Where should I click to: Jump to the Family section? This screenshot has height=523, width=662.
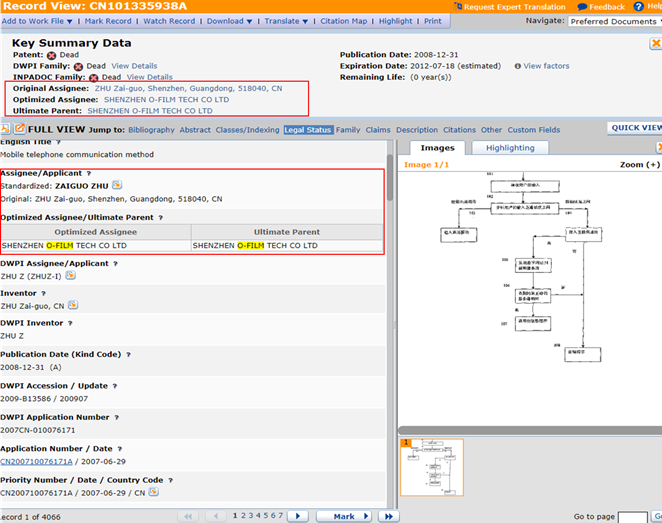[x=348, y=130]
